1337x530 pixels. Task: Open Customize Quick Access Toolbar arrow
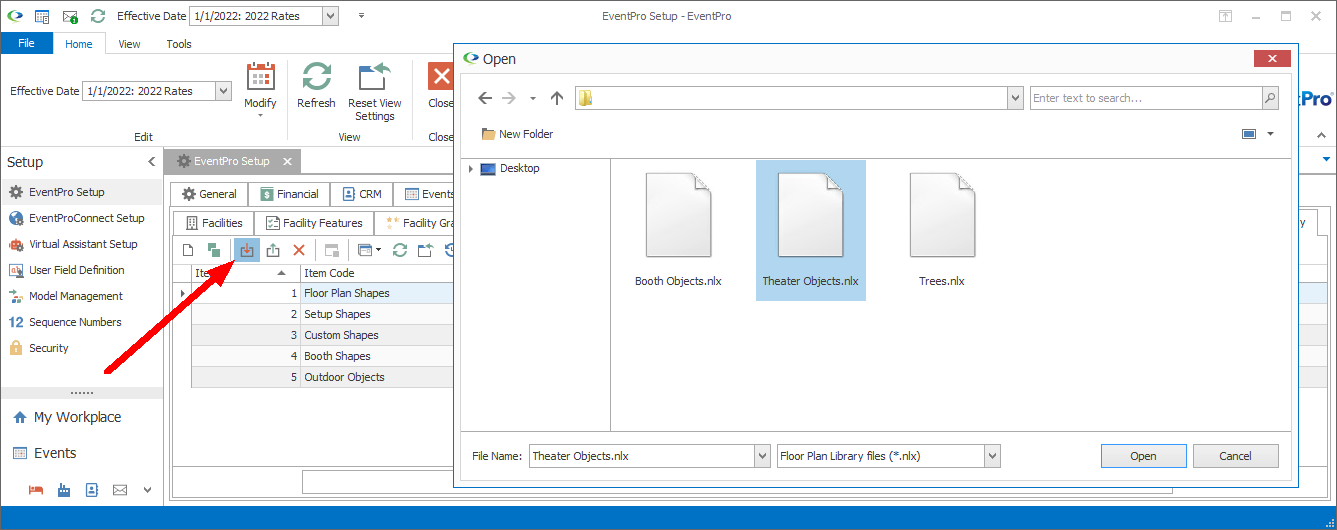click(x=361, y=16)
